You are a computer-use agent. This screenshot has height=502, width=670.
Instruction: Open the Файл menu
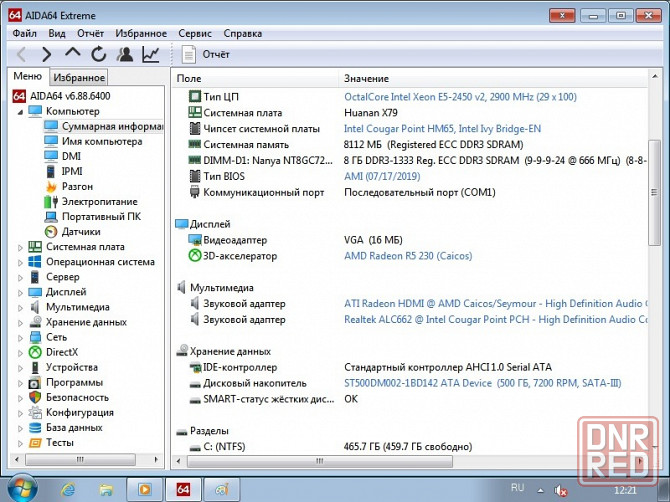(24, 33)
